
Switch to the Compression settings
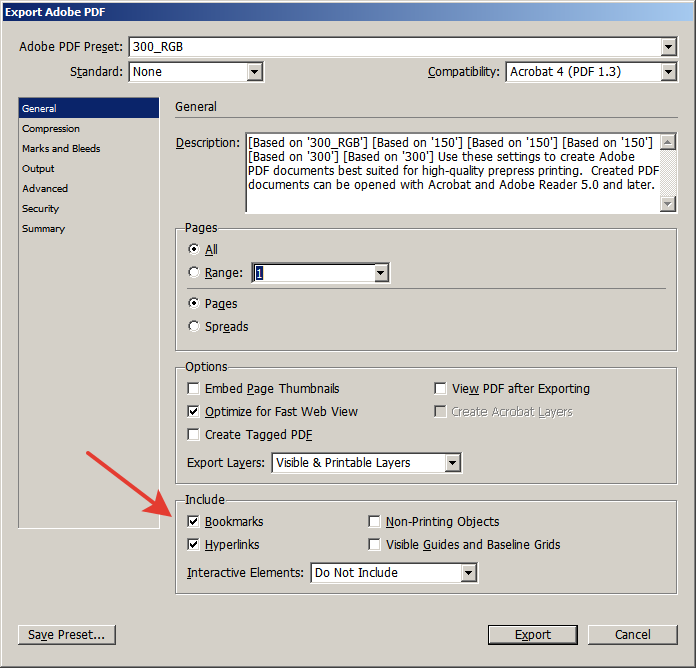coord(89,129)
